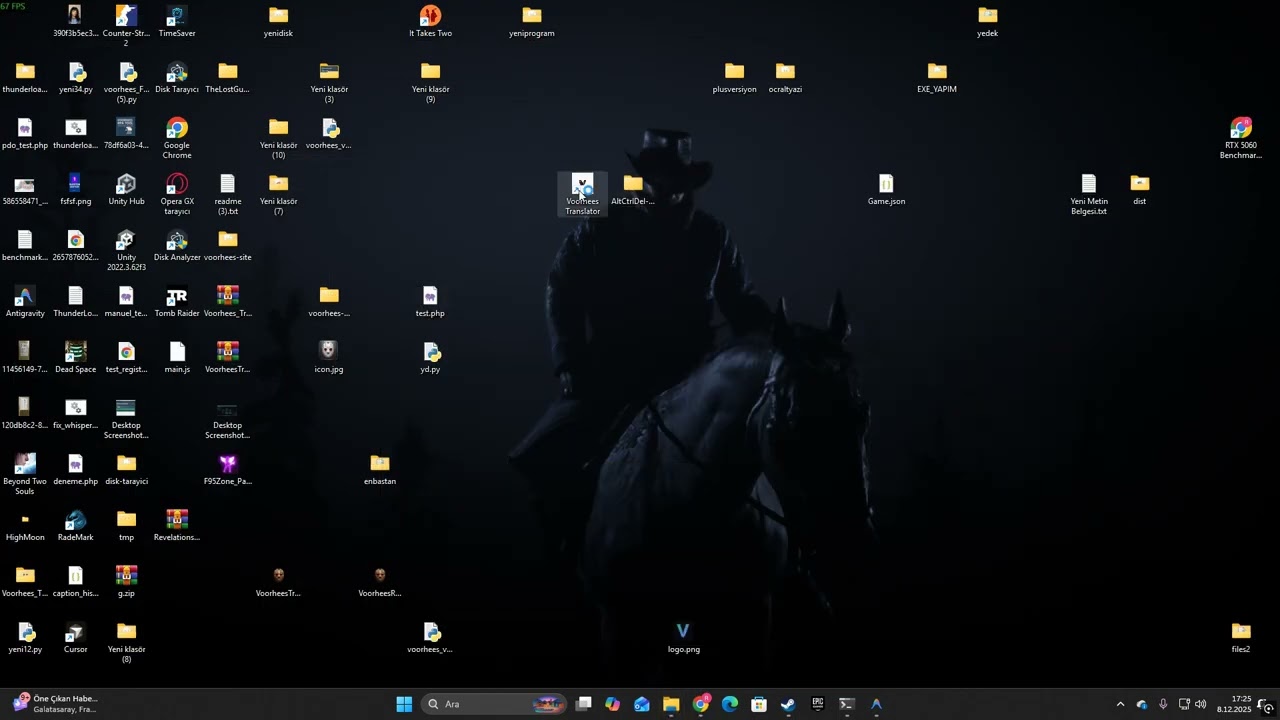Open the news widget on the taskbar
This screenshot has width=1280, height=720.
(54, 704)
